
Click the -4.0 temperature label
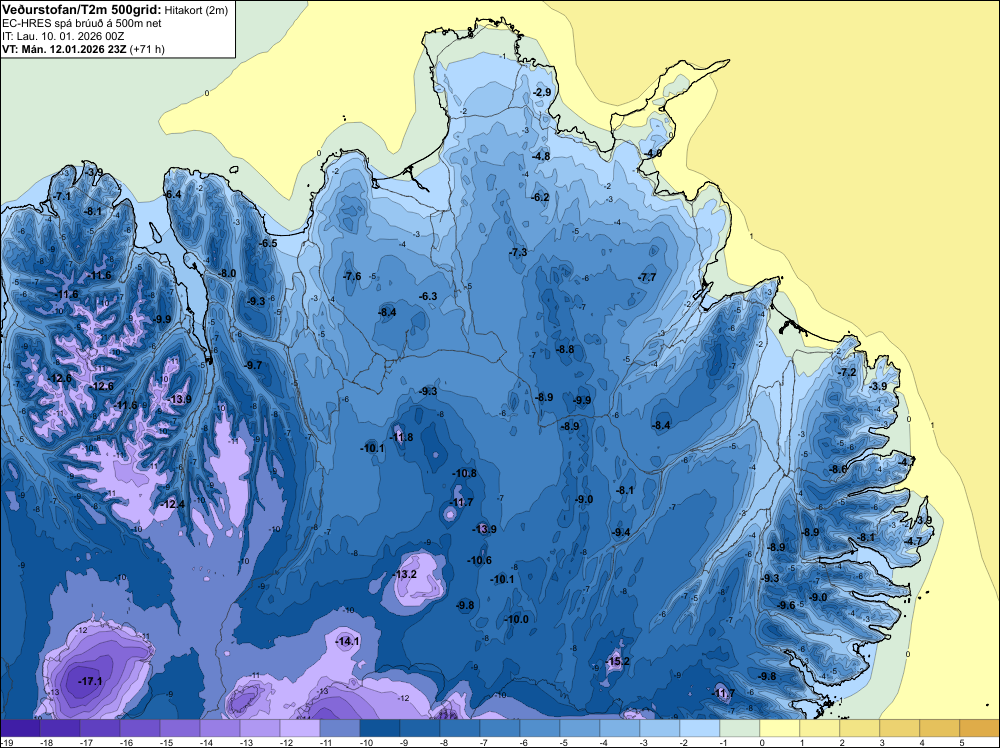pyautogui.click(x=652, y=154)
